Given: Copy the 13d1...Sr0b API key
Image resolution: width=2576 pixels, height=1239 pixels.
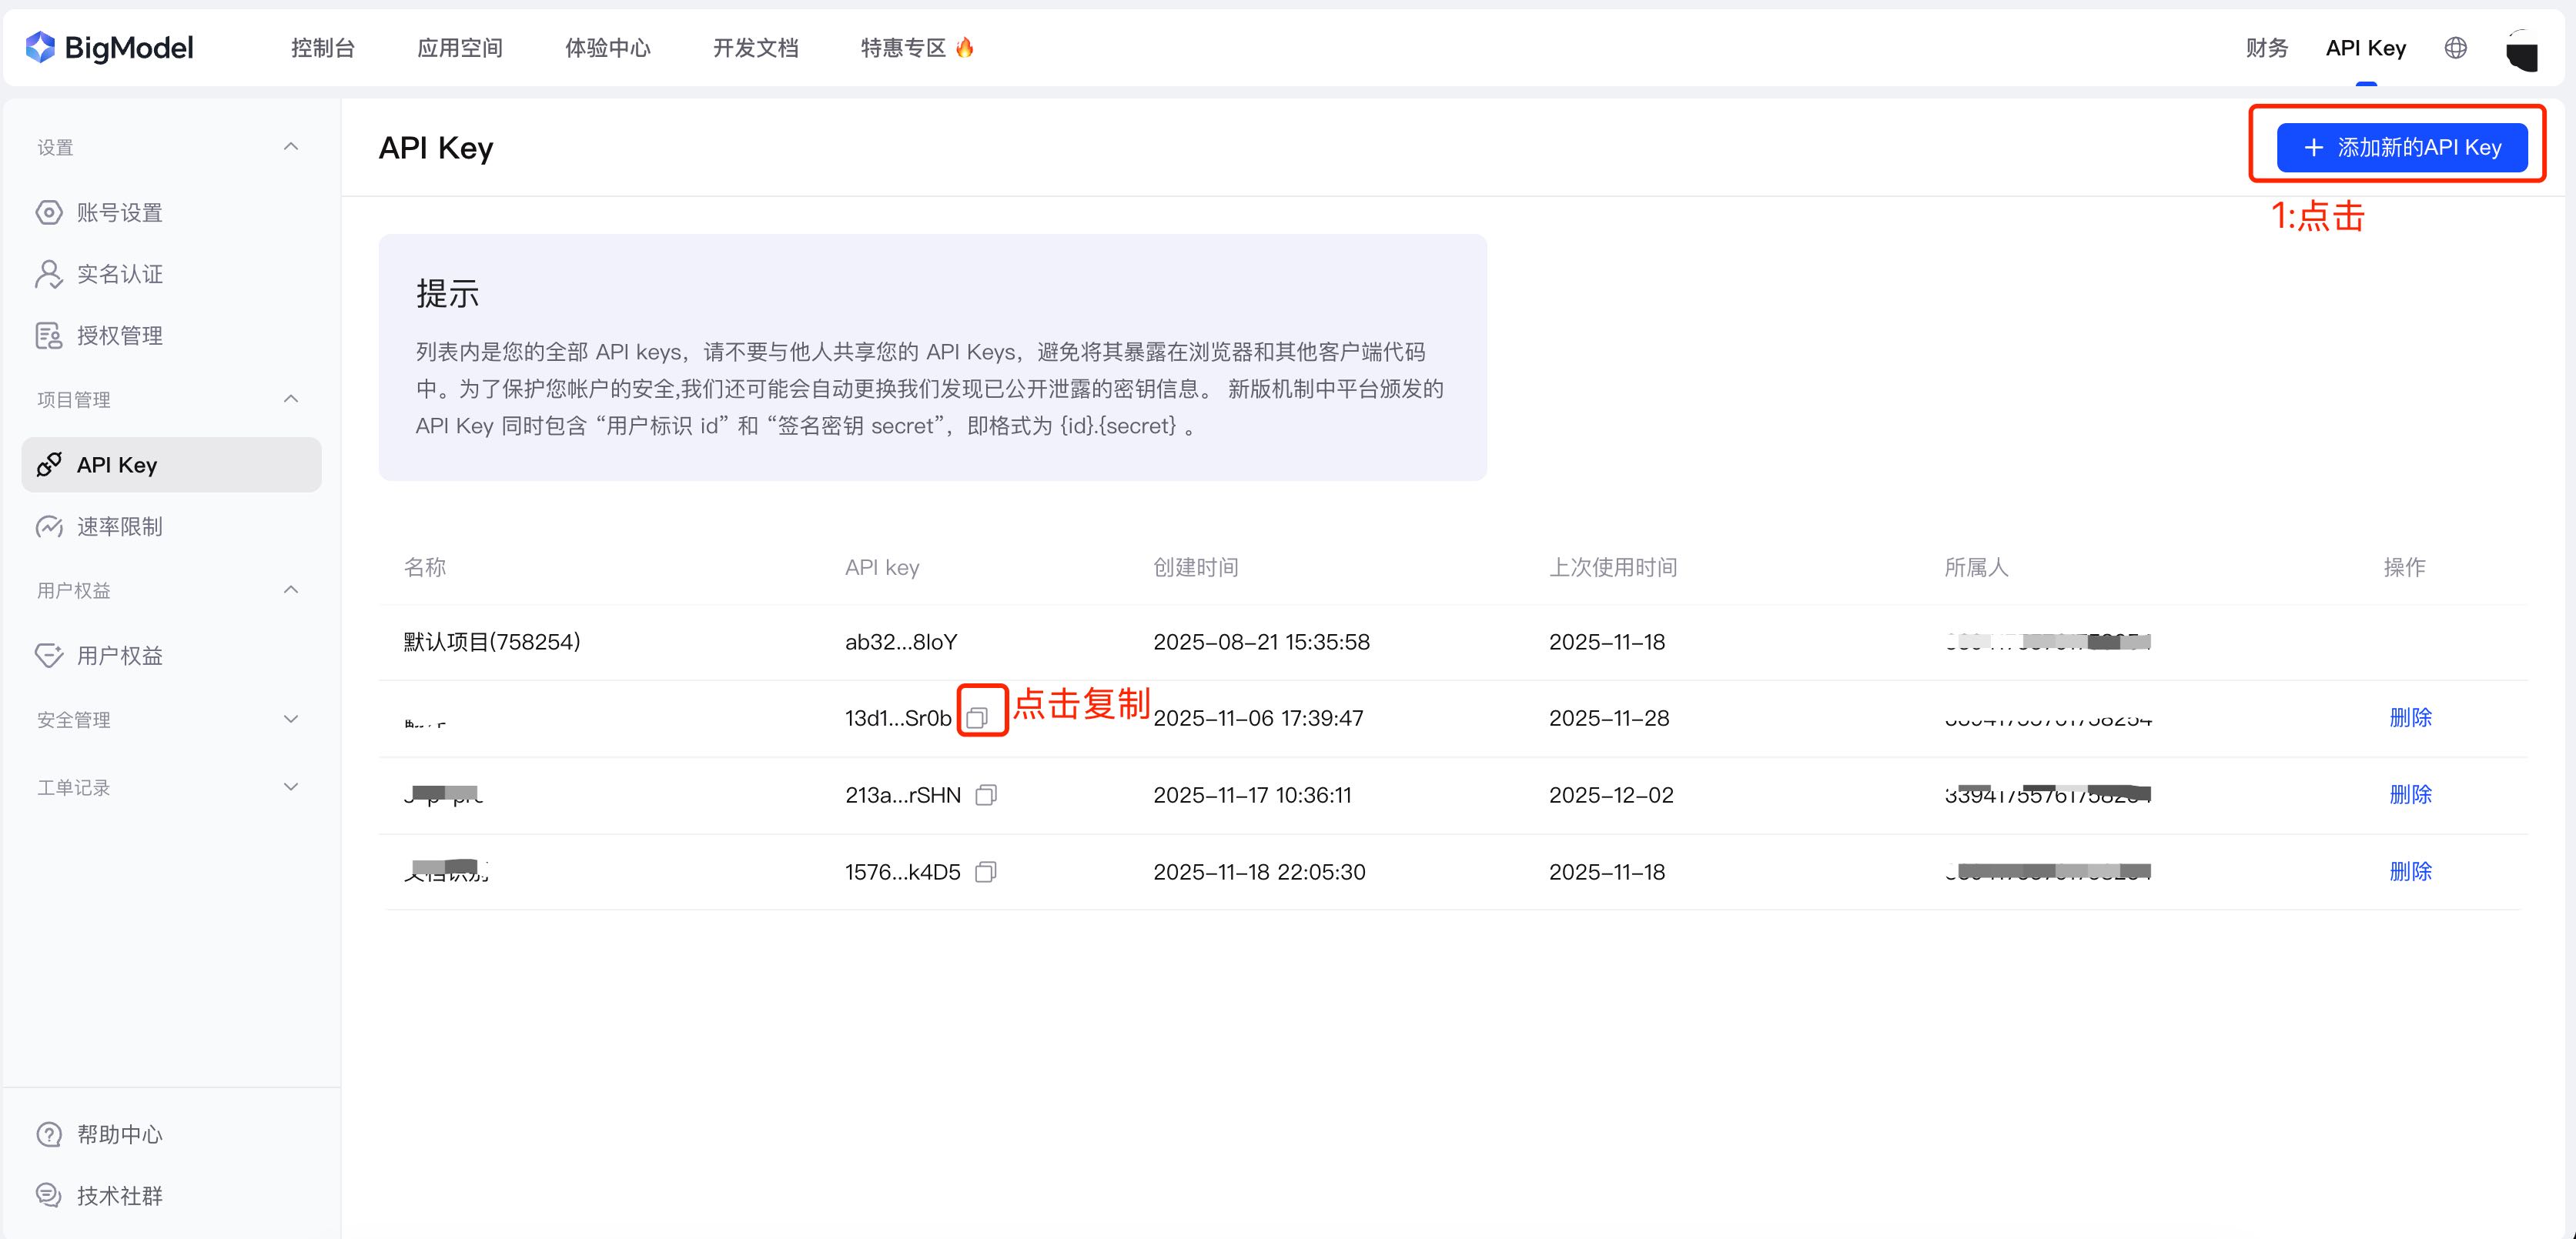Looking at the screenshot, I should pos(977,718).
